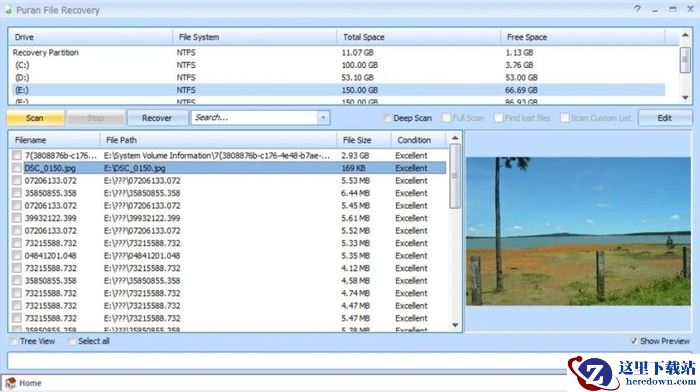Enable the Tree View checkbox
Image resolution: width=700 pixels, height=392 pixels.
coord(14,341)
